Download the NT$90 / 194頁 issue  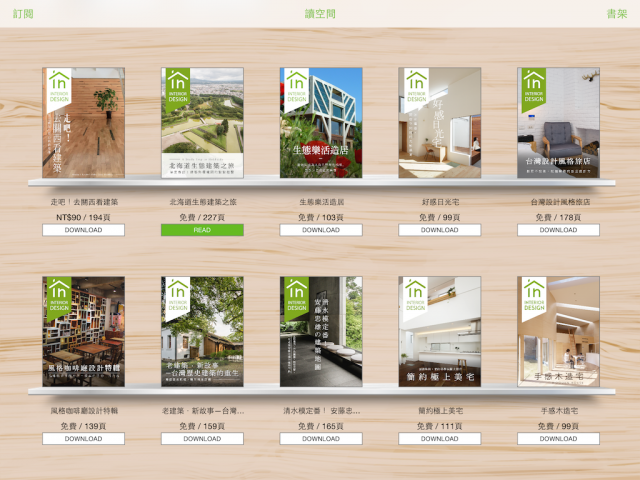[83, 230]
